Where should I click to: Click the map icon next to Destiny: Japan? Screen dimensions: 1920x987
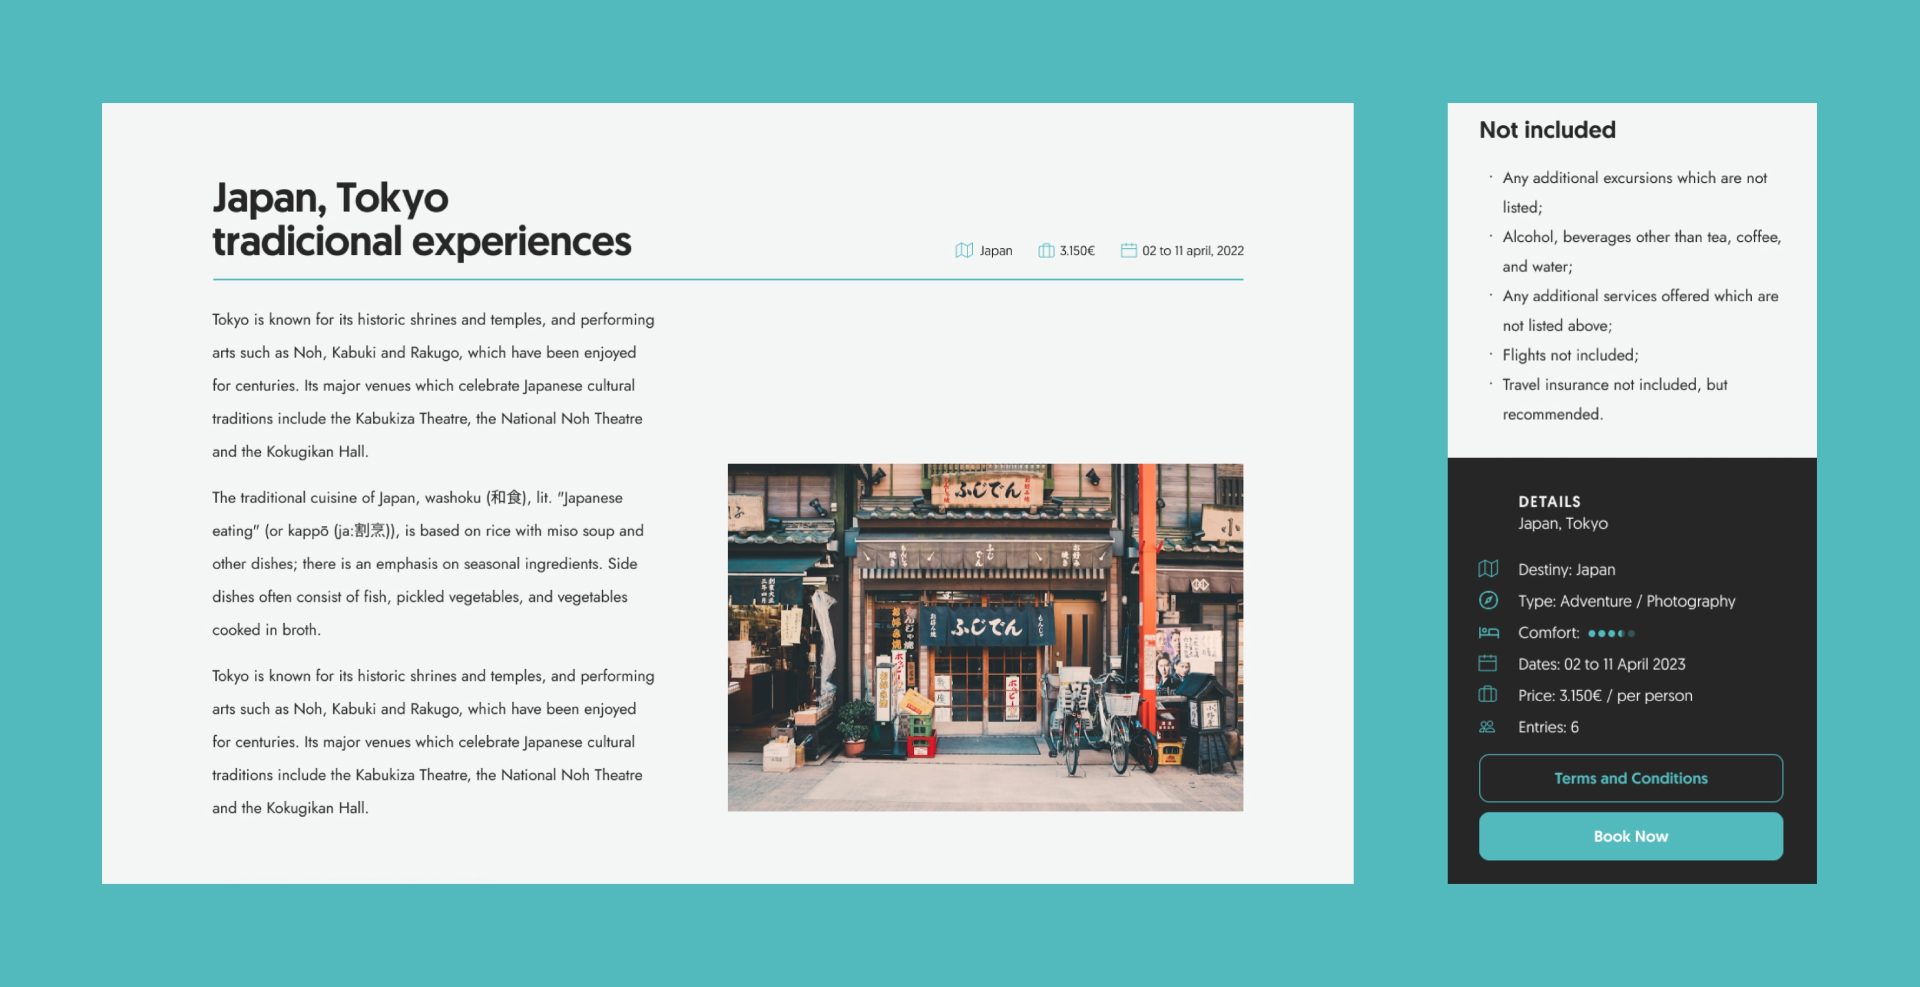(1488, 569)
